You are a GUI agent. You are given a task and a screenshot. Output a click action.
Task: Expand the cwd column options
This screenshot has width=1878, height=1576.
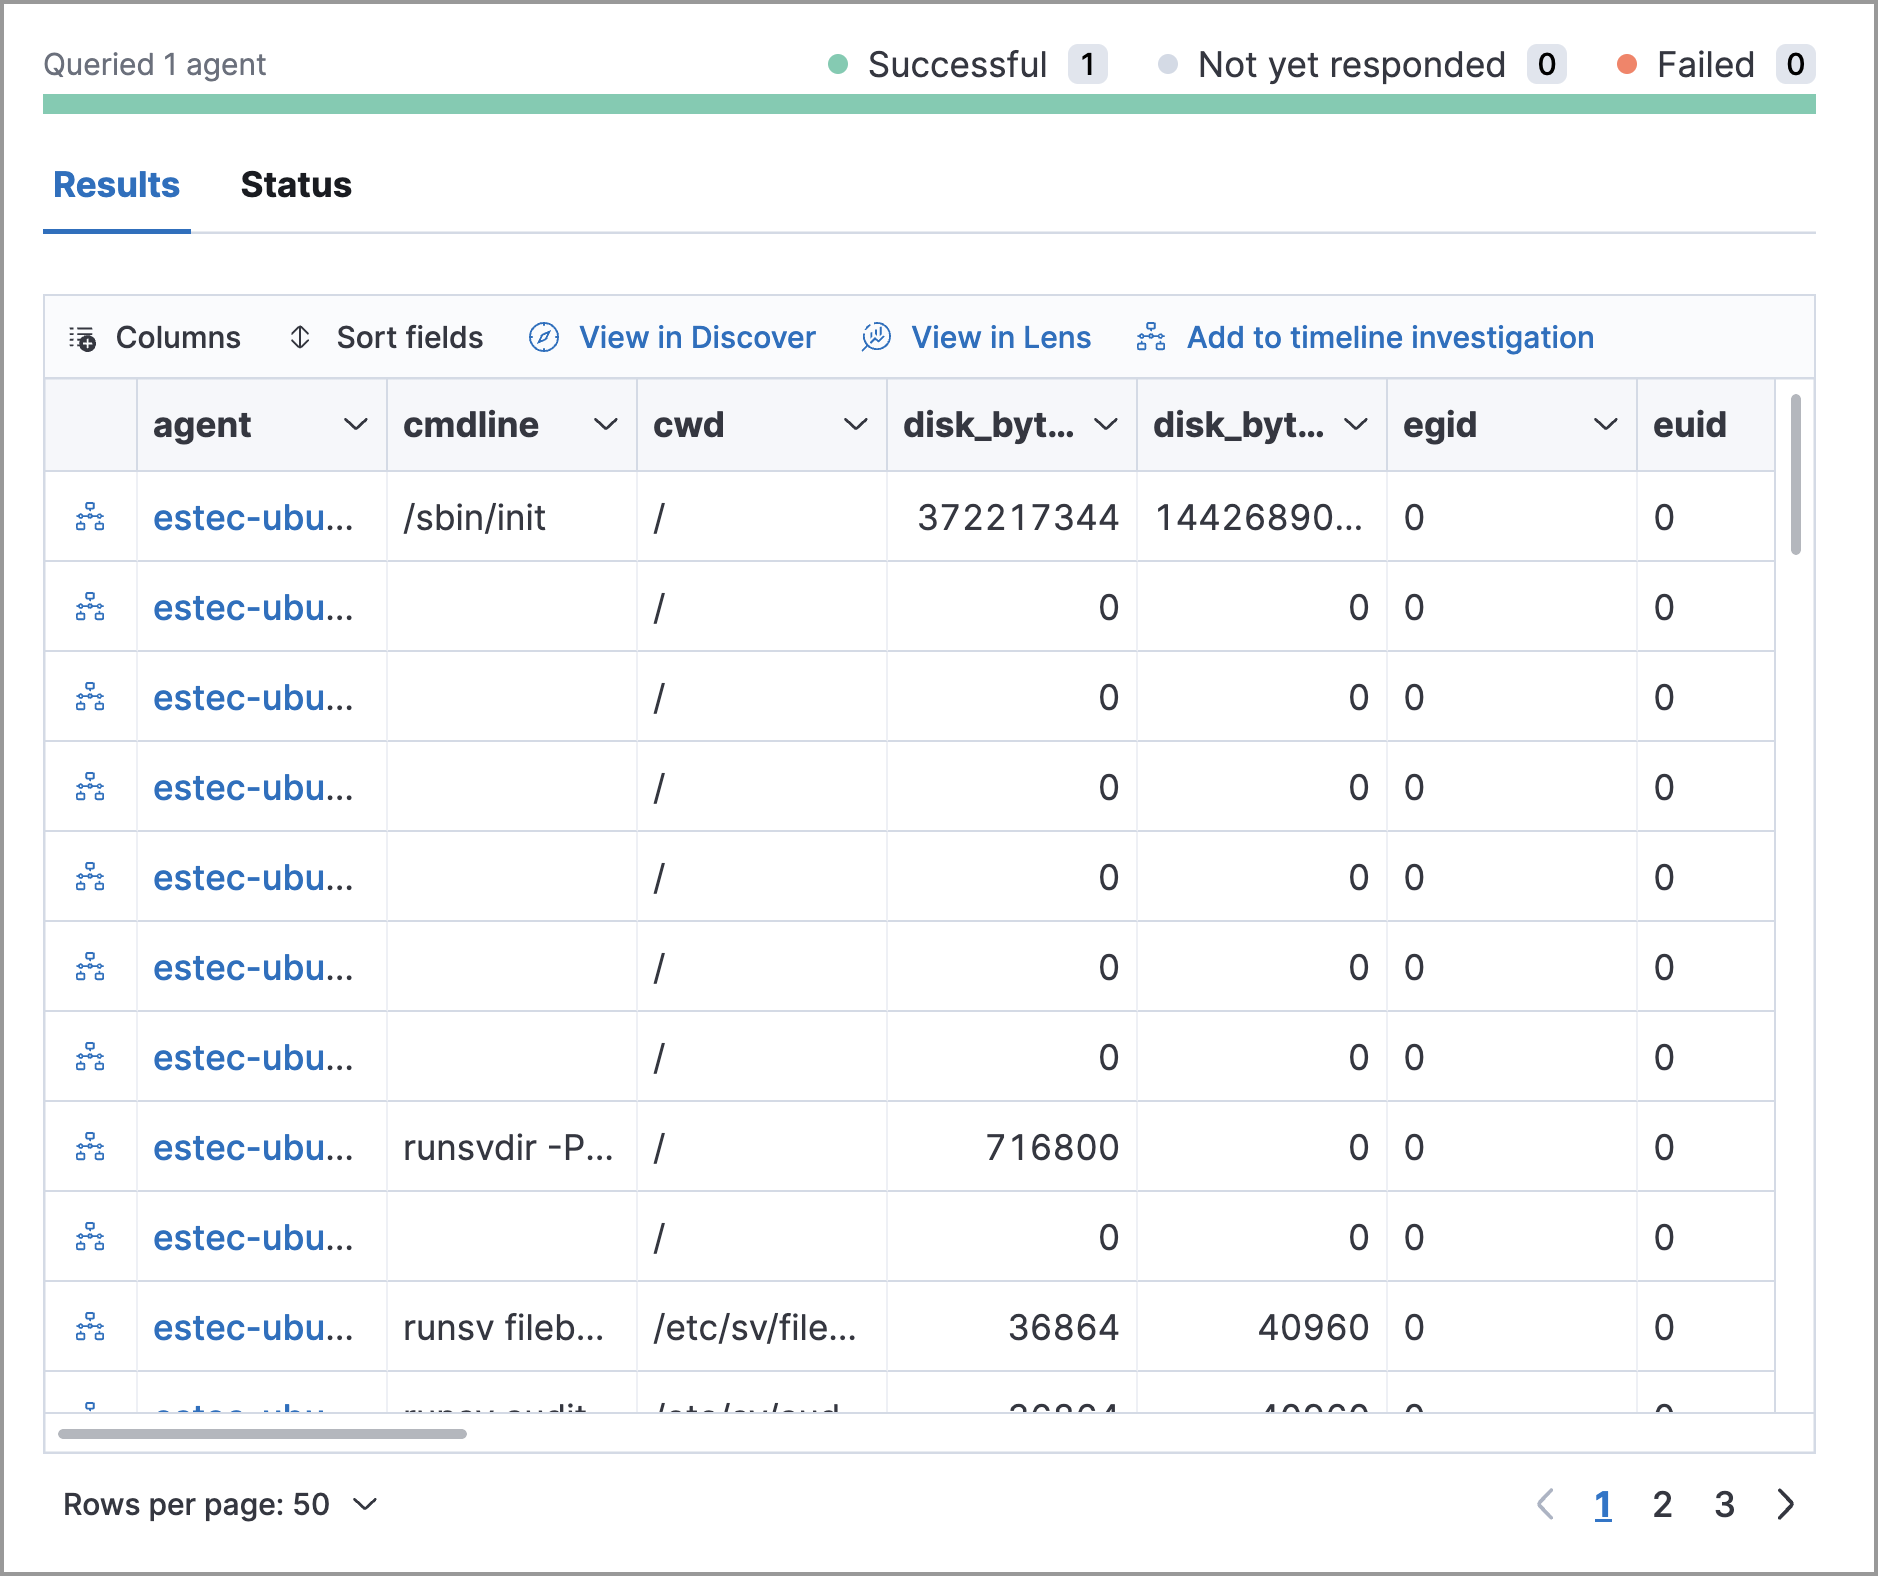tap(857, 425)
